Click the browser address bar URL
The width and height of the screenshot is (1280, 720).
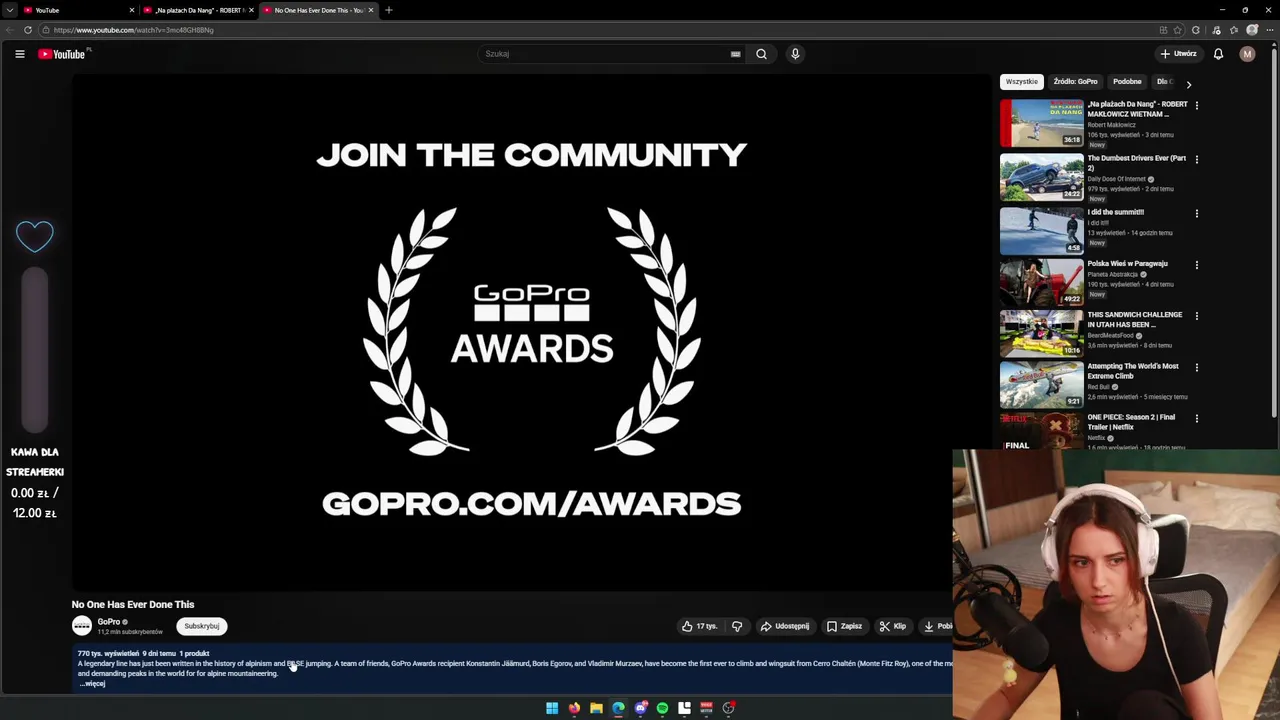[133, 30]
